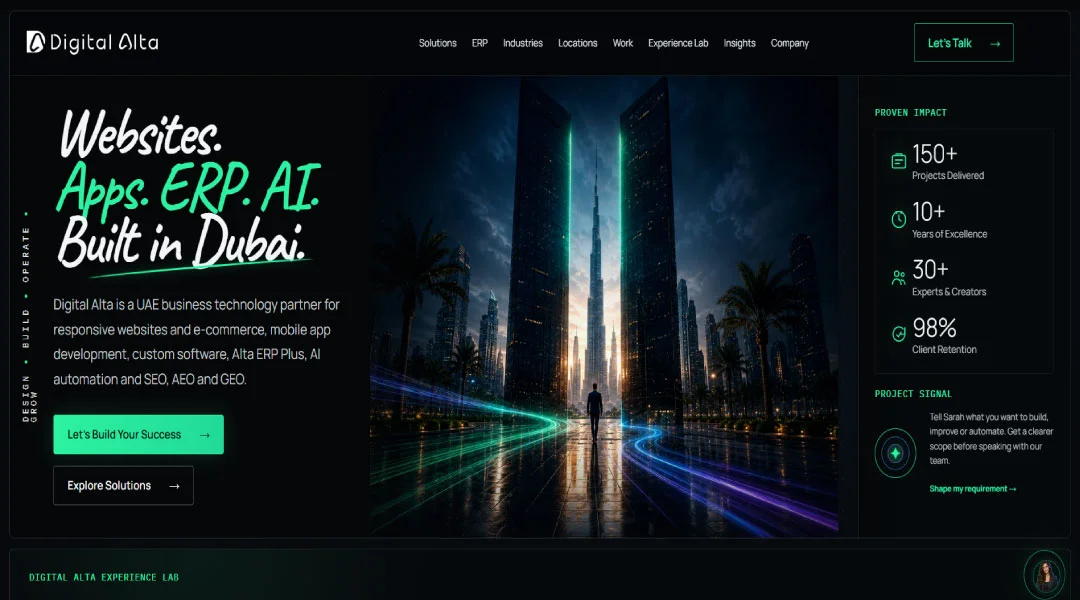Viewport: 1080px width, 600px height.
Task: Go to the Locations page
Action: (577, 43)
